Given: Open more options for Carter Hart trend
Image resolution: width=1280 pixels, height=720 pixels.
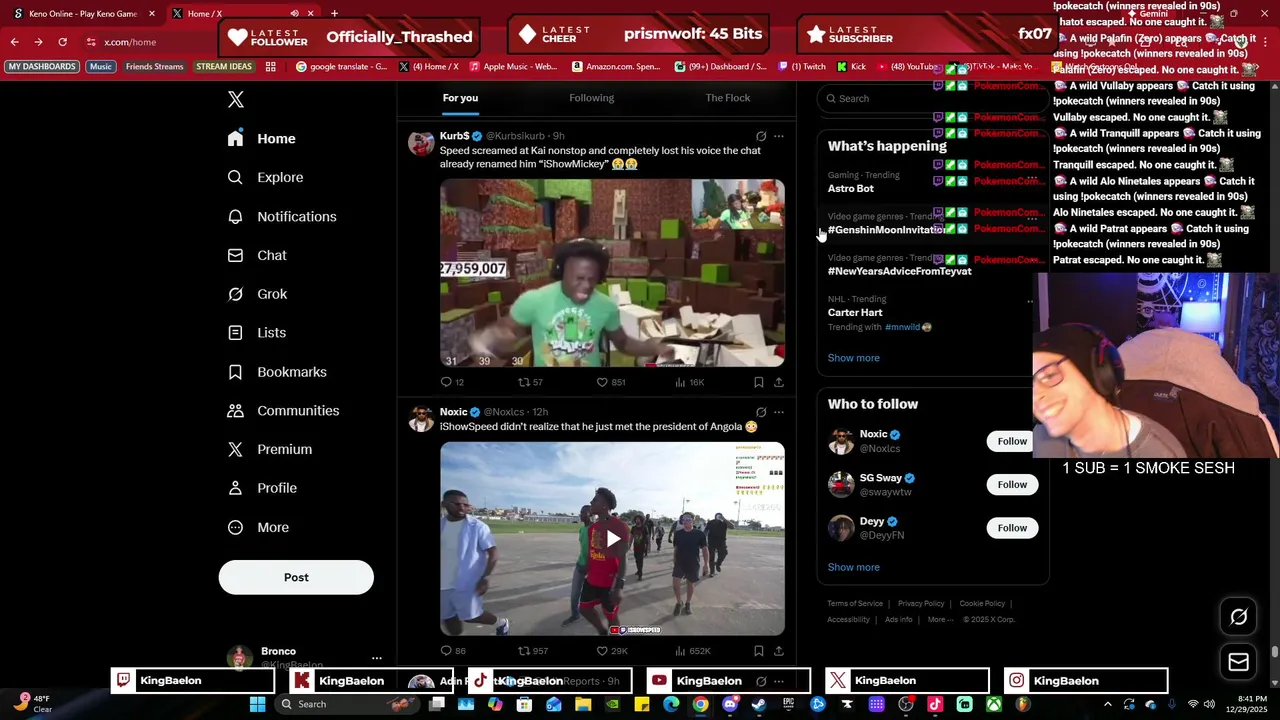Looking at the screenshot, I should pos(1031,301).
